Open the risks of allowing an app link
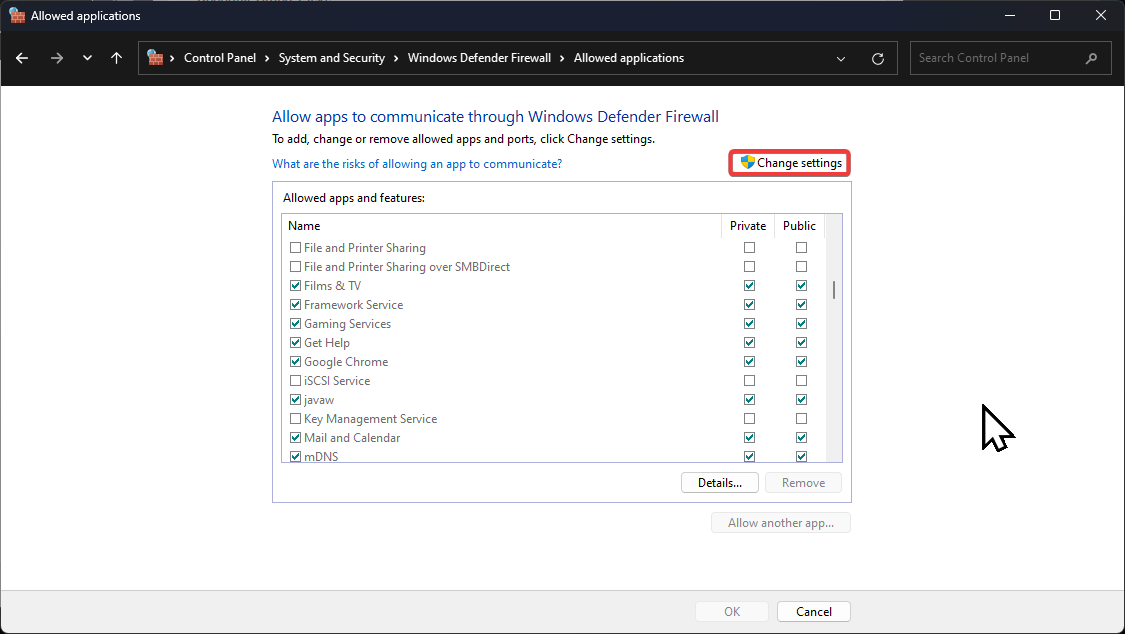The width and height of the screenshot is (1125, 634). pyautogui.click(x=417, y=164)
